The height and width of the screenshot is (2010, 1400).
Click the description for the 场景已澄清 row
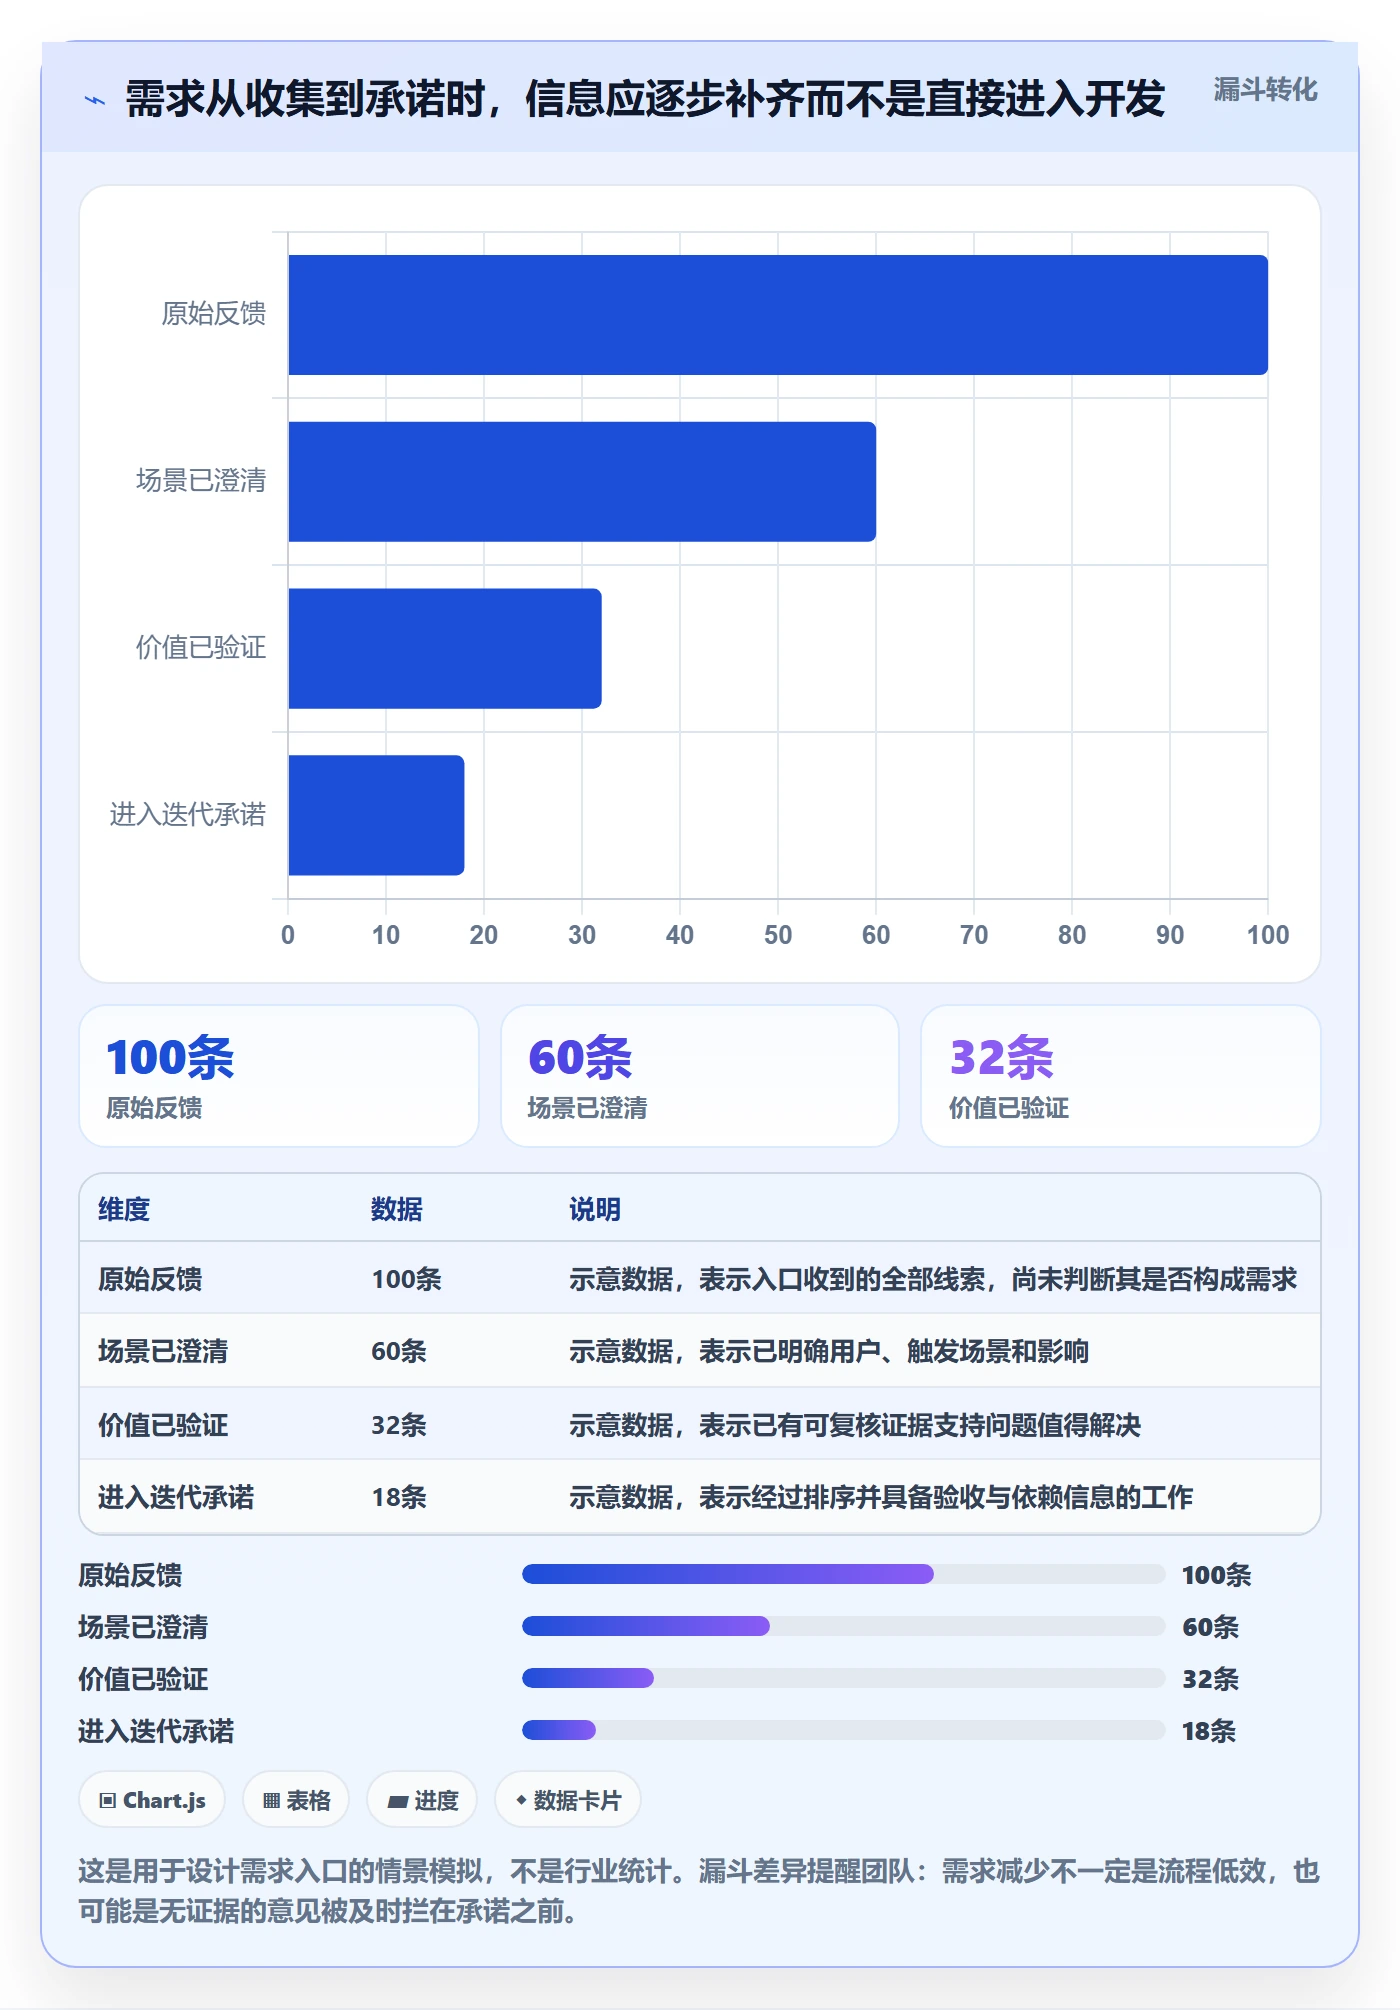[x=829, y=1351]
